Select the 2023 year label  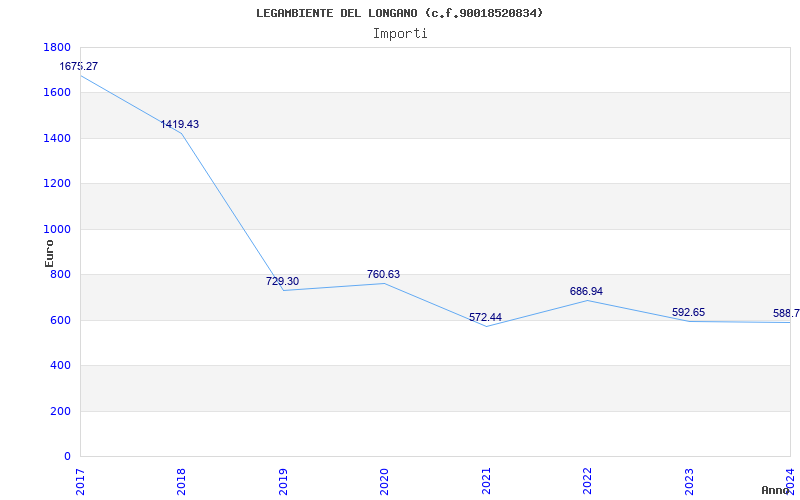689,482
